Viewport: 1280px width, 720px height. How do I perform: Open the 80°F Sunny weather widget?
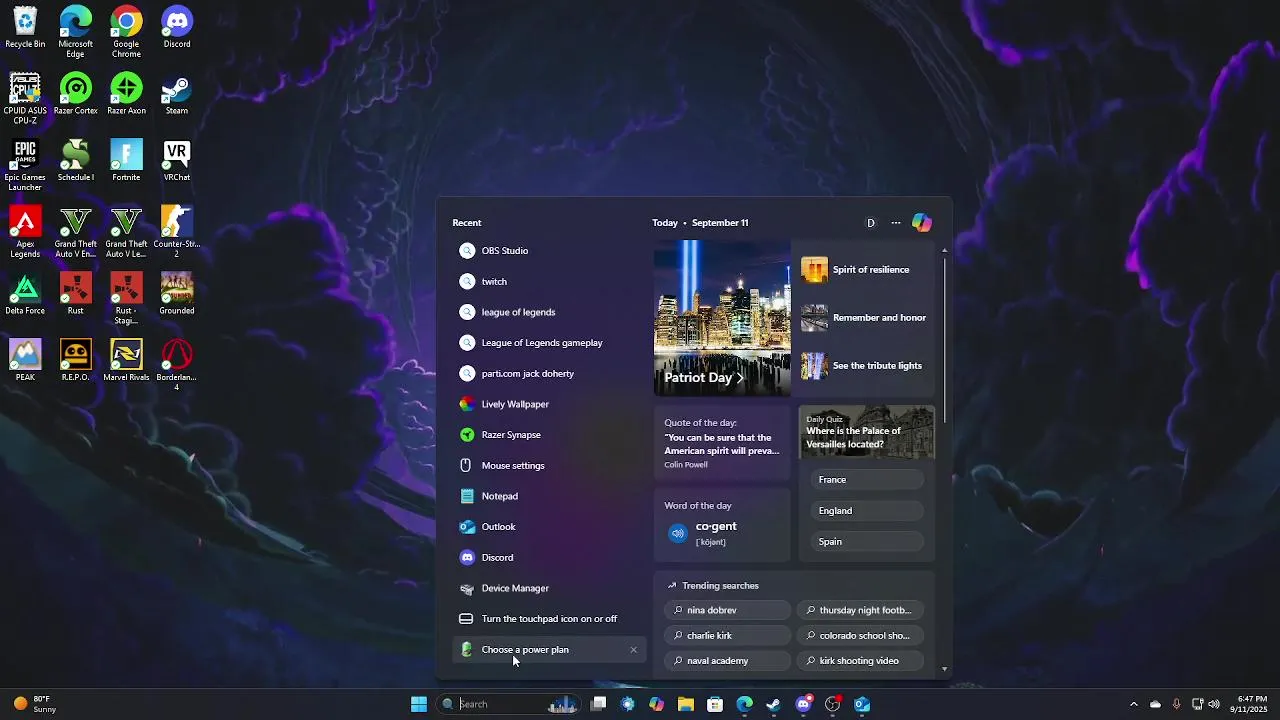33,704
